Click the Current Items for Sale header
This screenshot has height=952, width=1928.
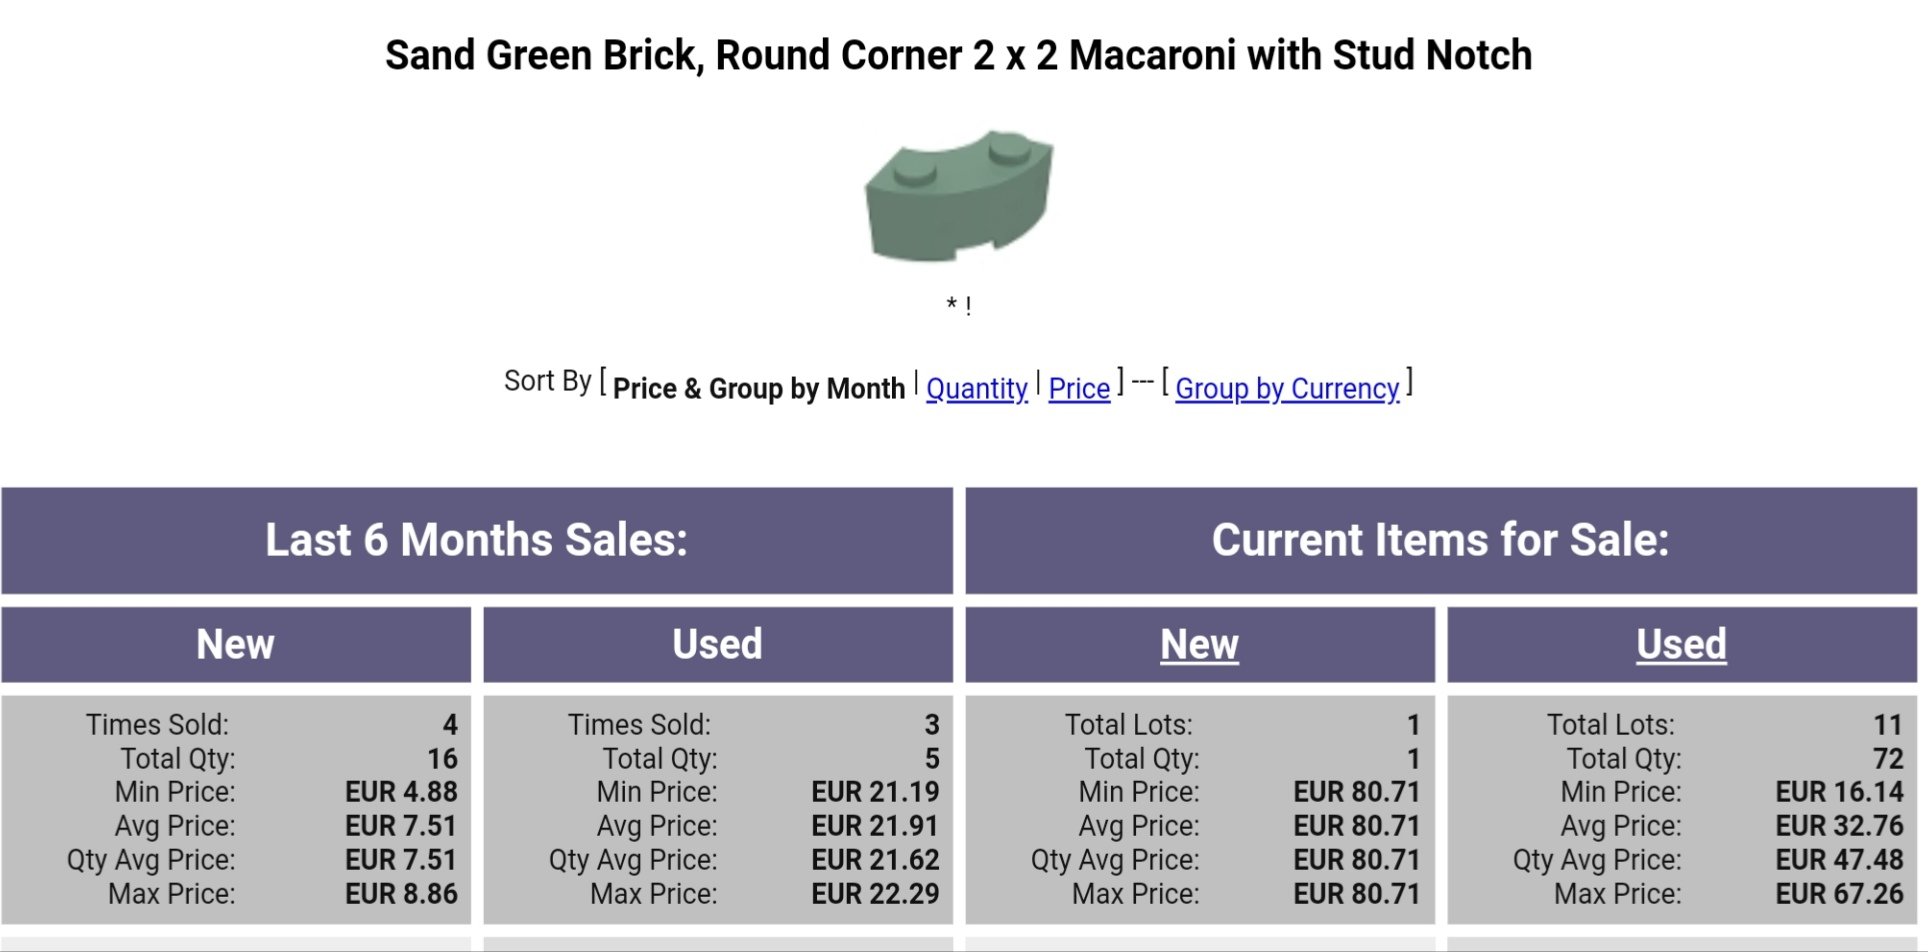1441,540
